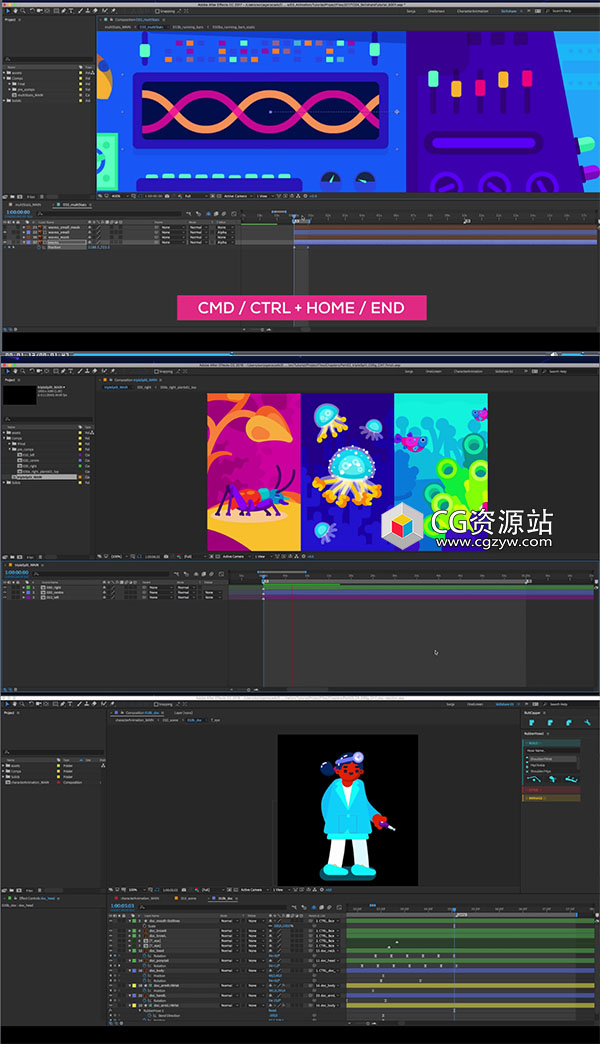Toggle Snapping checkbox in the tripleSplit window
The image size is (600, 1044).
(x=156, y=371)
